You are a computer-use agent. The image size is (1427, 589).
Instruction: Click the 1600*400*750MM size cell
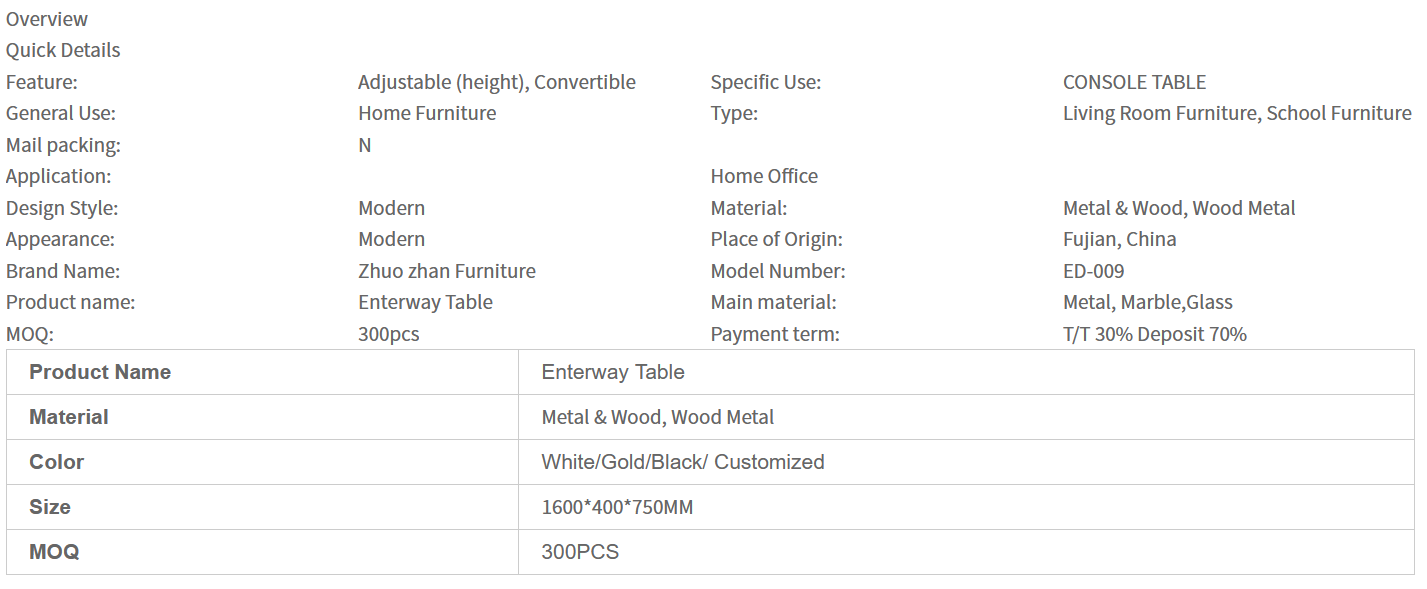pos(617,507)
